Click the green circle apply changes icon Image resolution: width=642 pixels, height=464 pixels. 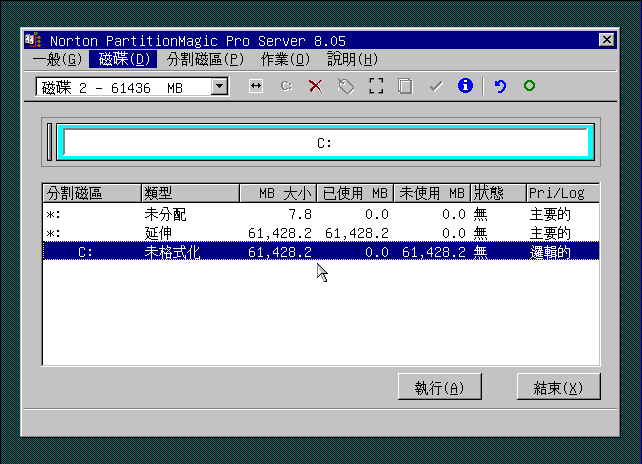529,87
